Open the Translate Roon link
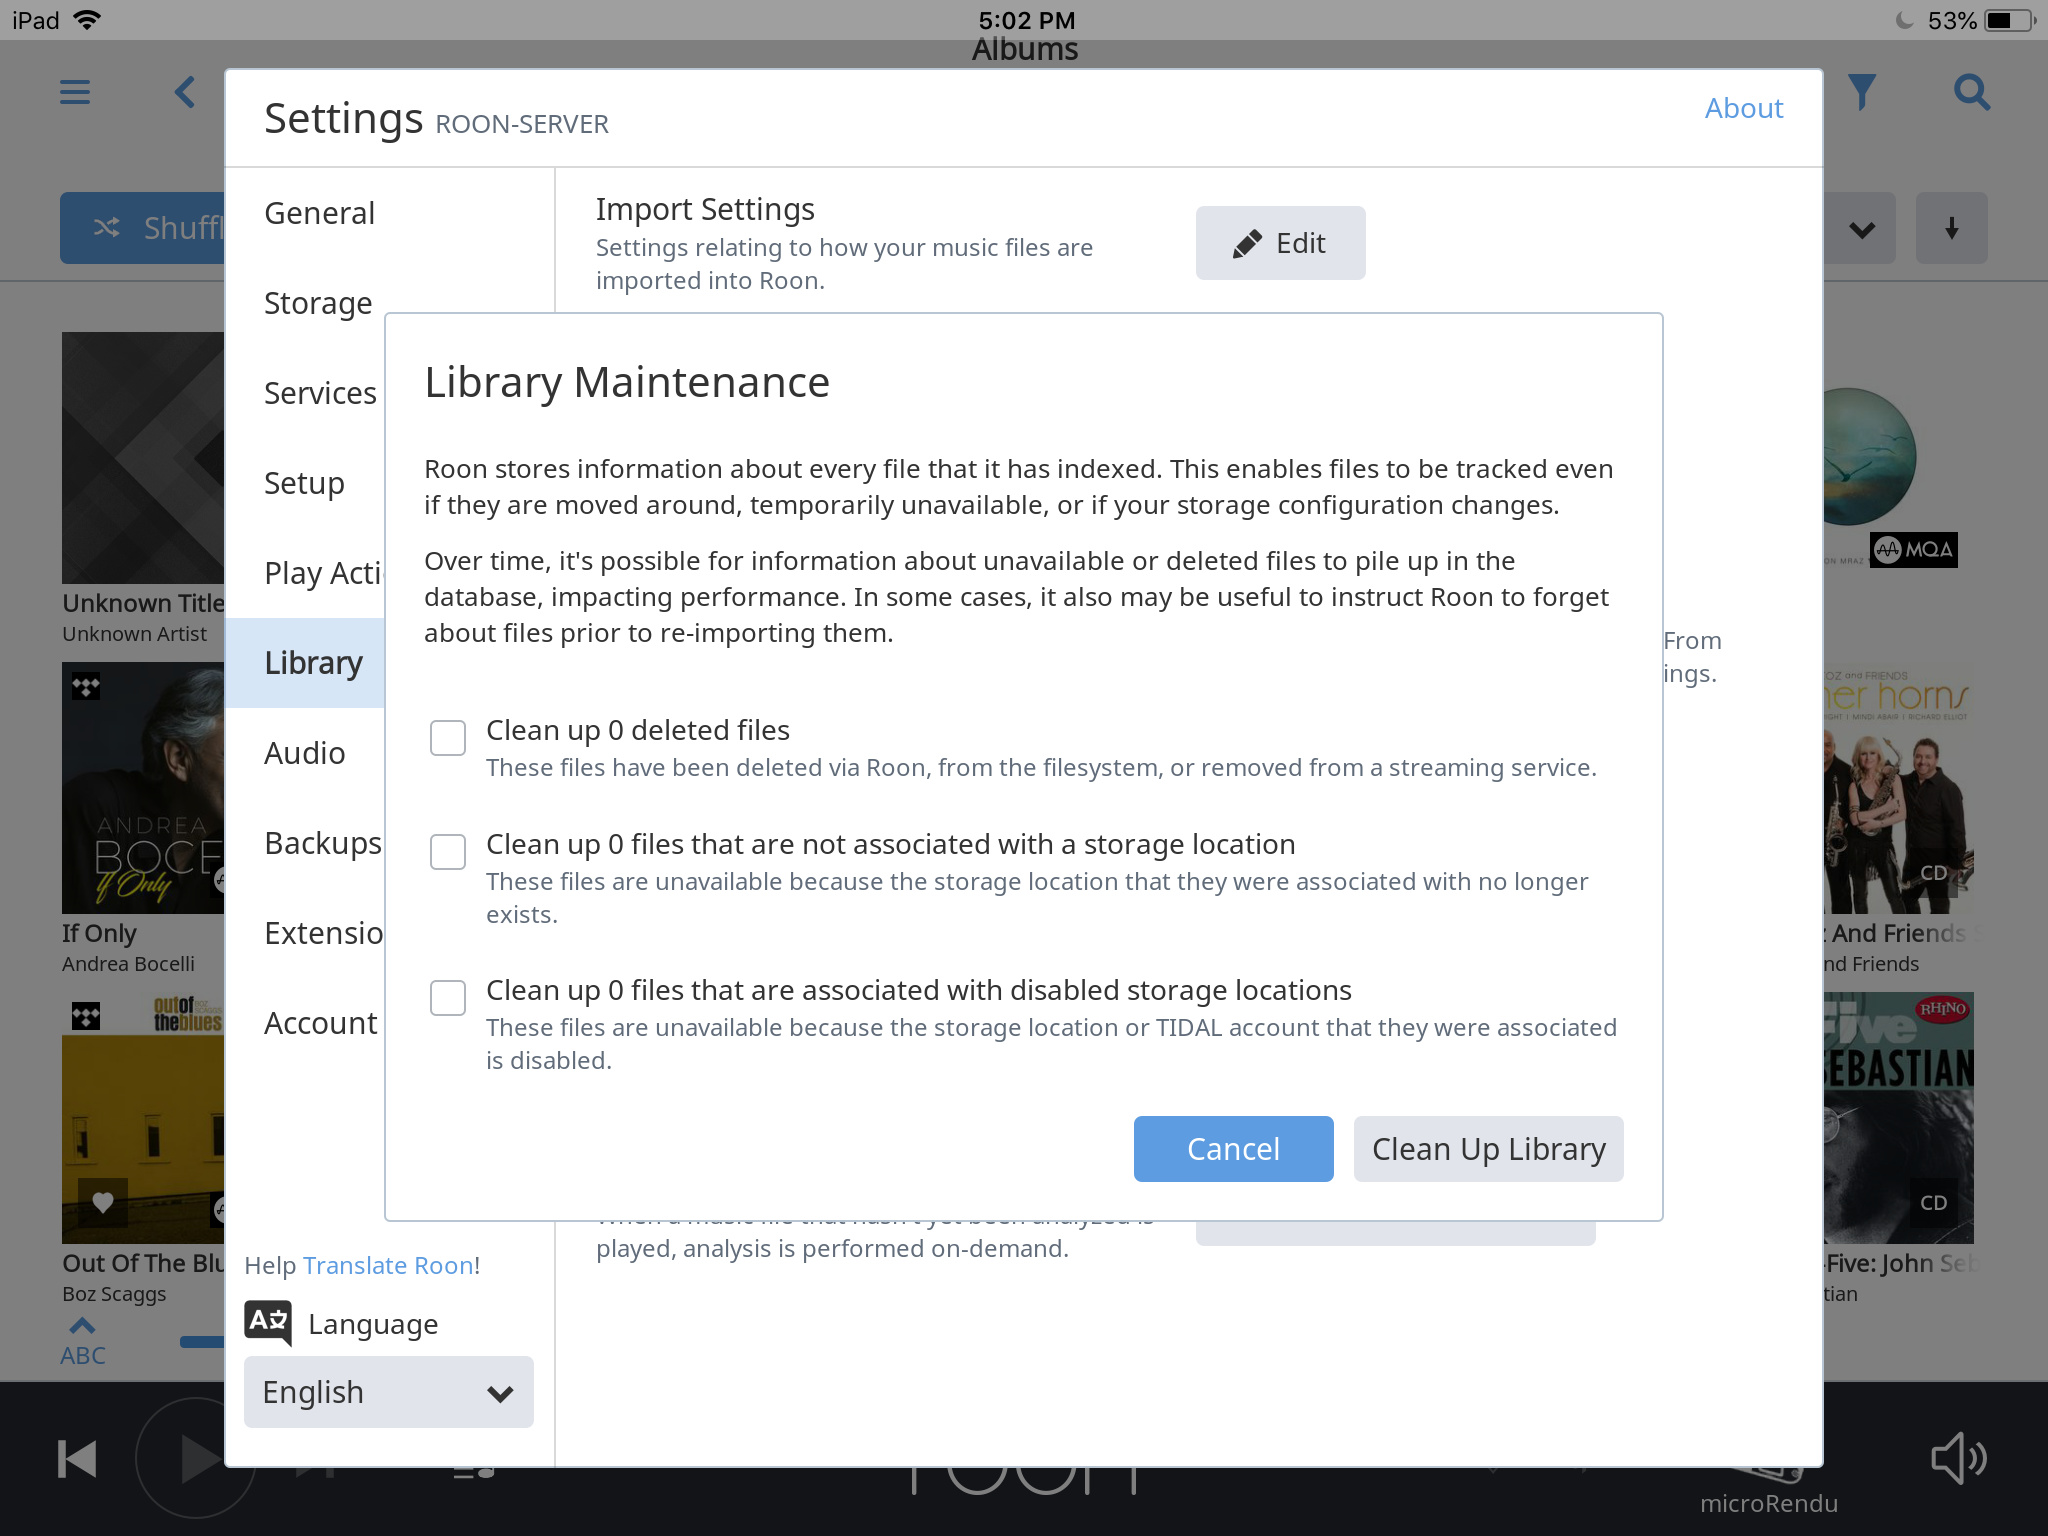The image size is (2048, 1536). coord(389,1265)
